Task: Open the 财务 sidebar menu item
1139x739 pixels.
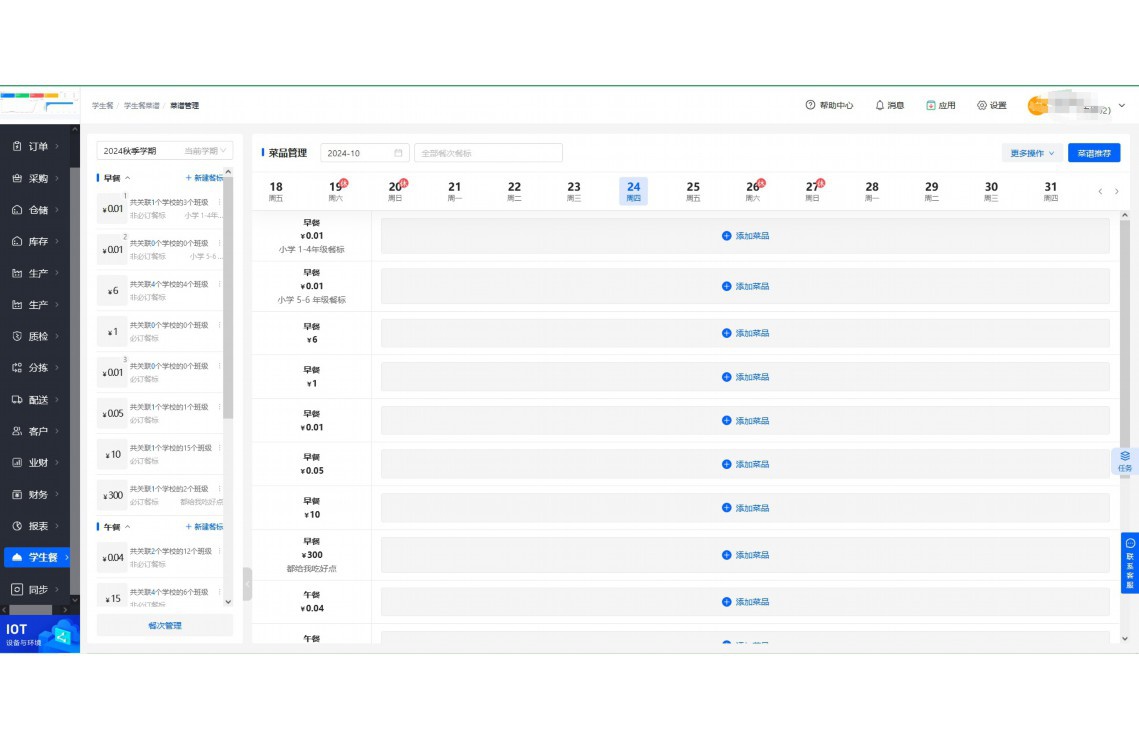Action: [x=37, y=494]
